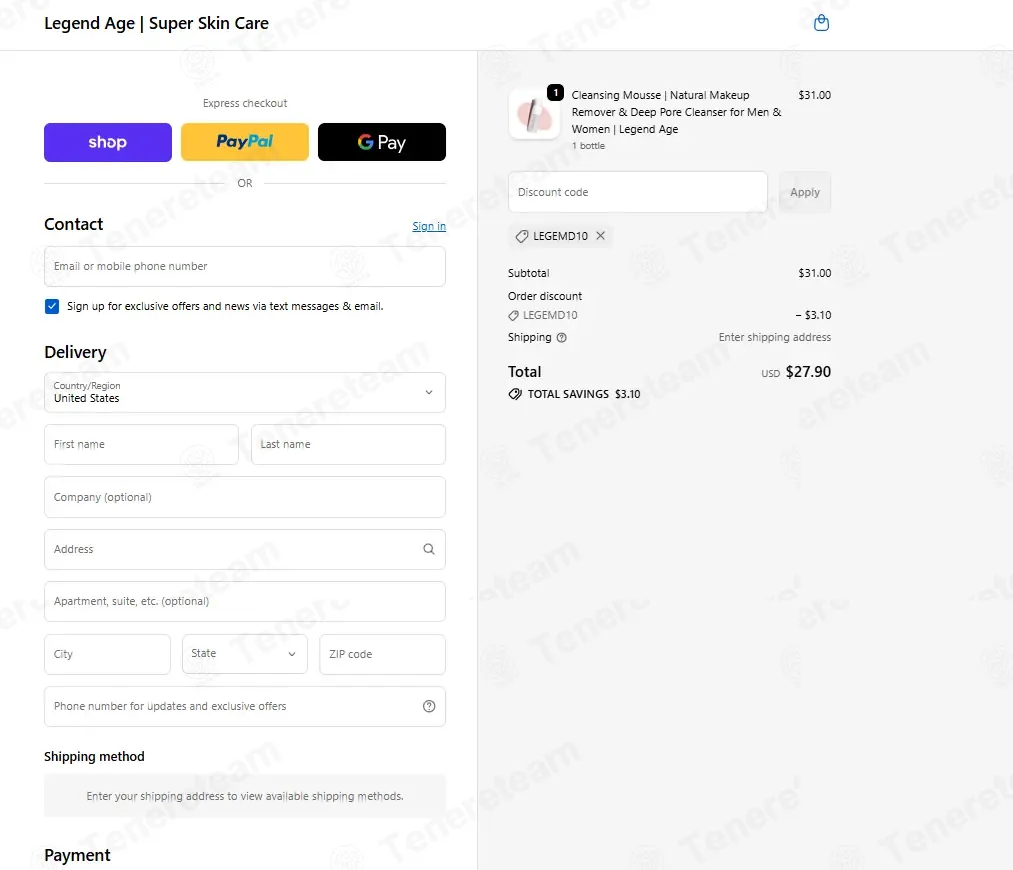Pay with the Shop Pay button
This screenshot has width=1013, height=870.
[108, 142]
